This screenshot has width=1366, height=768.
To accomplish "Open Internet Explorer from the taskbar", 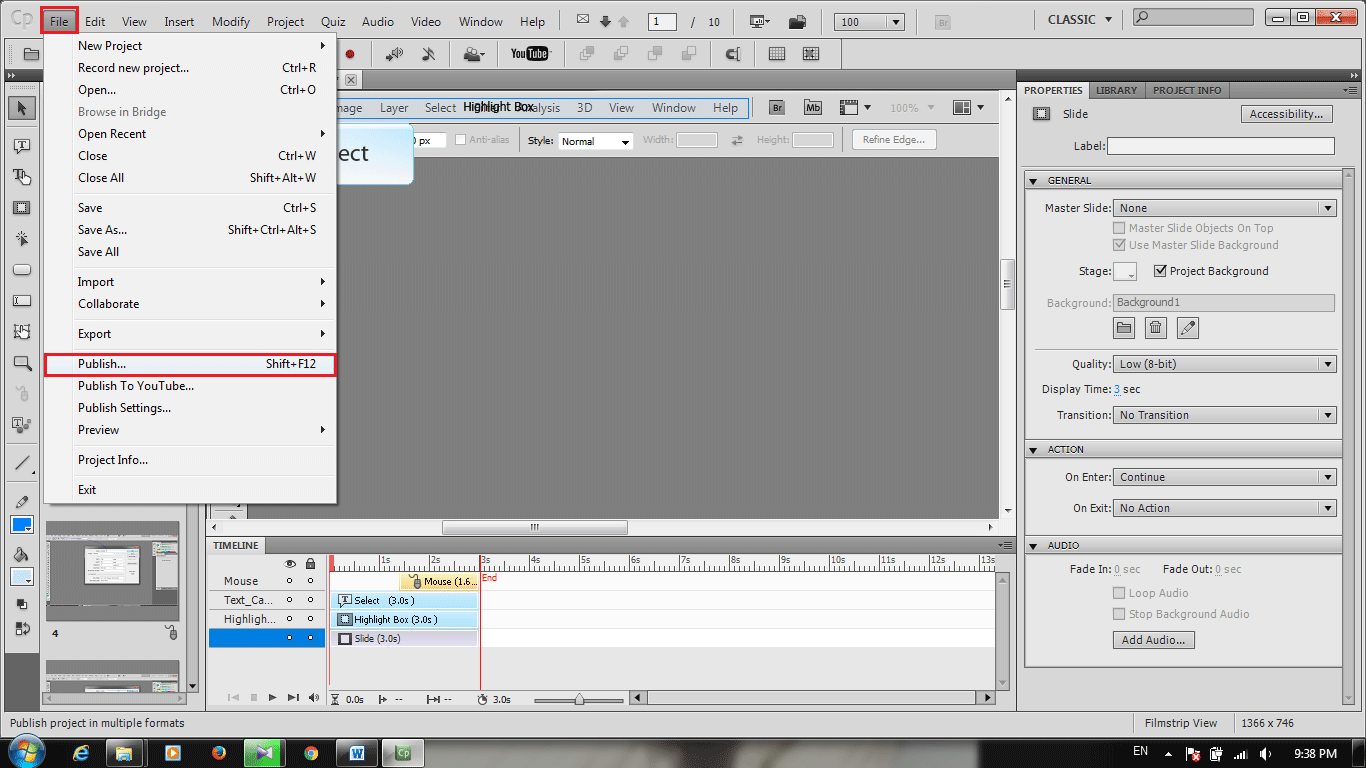I will (x=81, y=752).
